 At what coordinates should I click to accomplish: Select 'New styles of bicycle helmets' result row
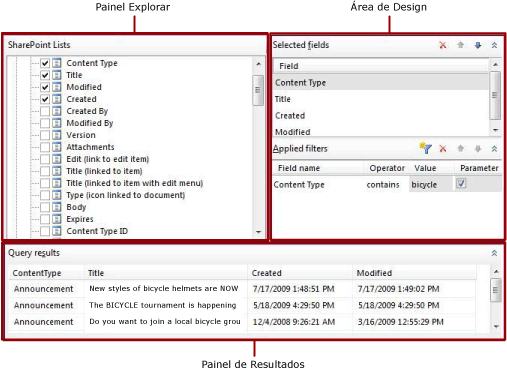(x=242, y=289)
